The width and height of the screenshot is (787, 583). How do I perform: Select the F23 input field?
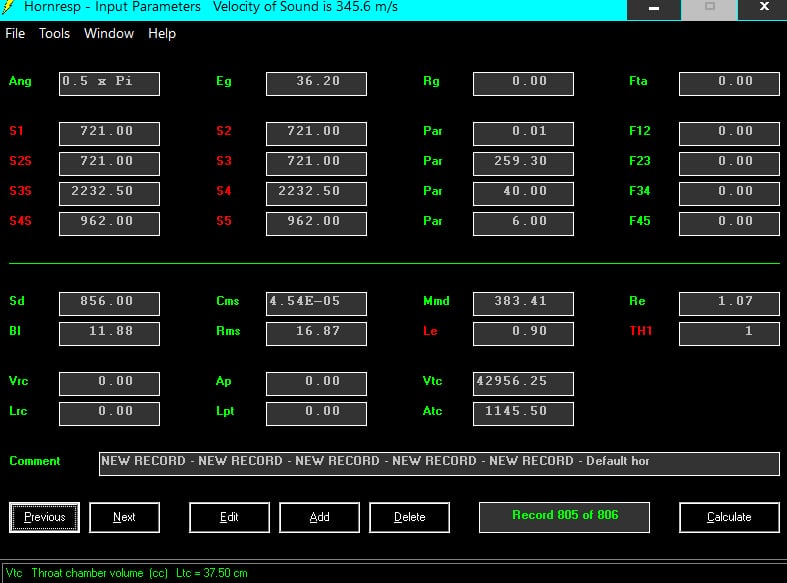pyautogui.click(x=729, y=164)
